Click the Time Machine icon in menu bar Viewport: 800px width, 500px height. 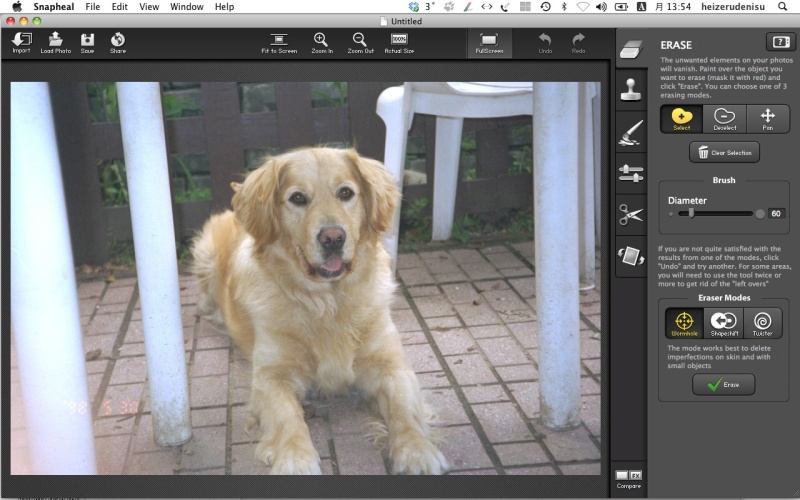click(x=545, y=7)
